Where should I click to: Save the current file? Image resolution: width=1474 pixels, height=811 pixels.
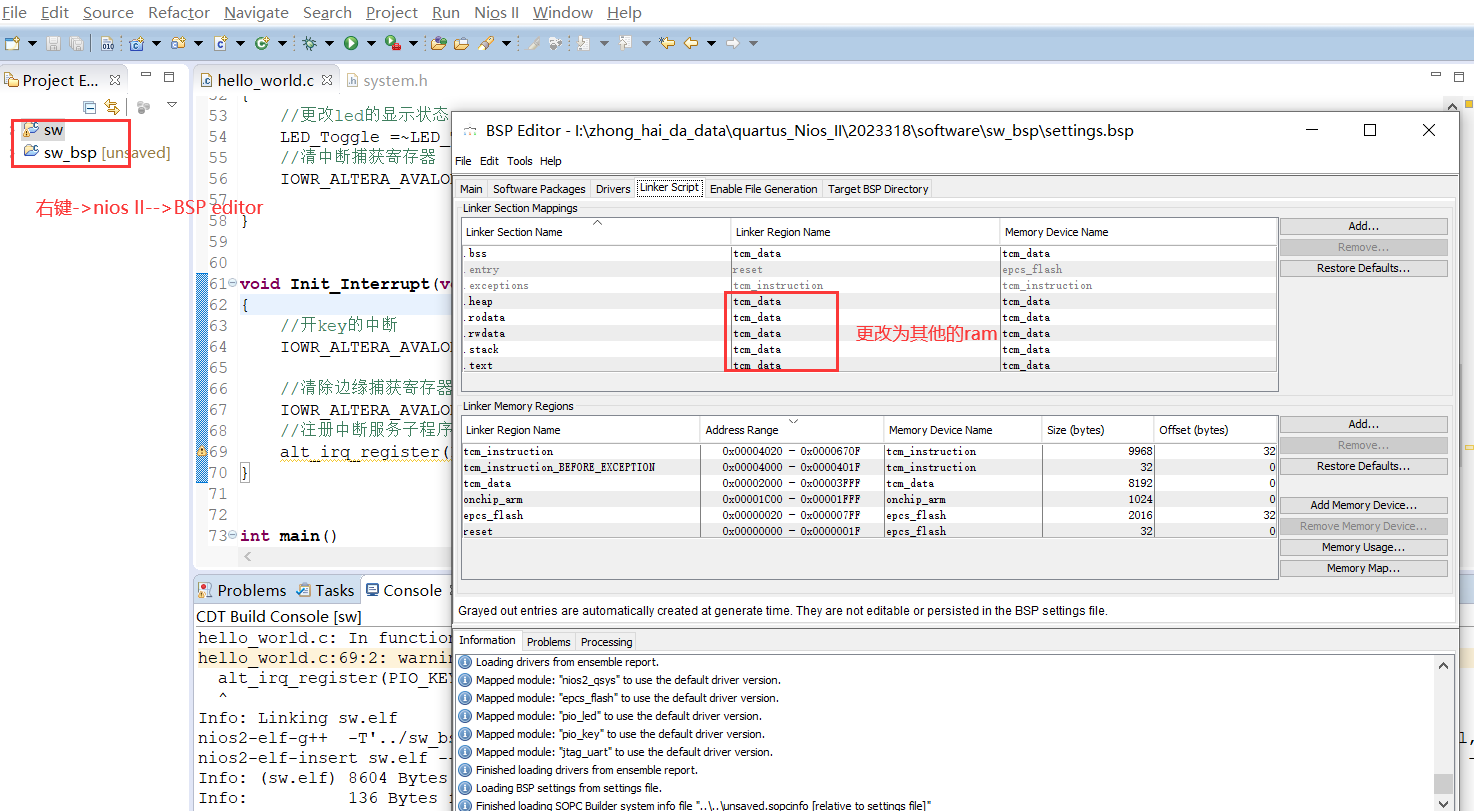tap(55, 43)
